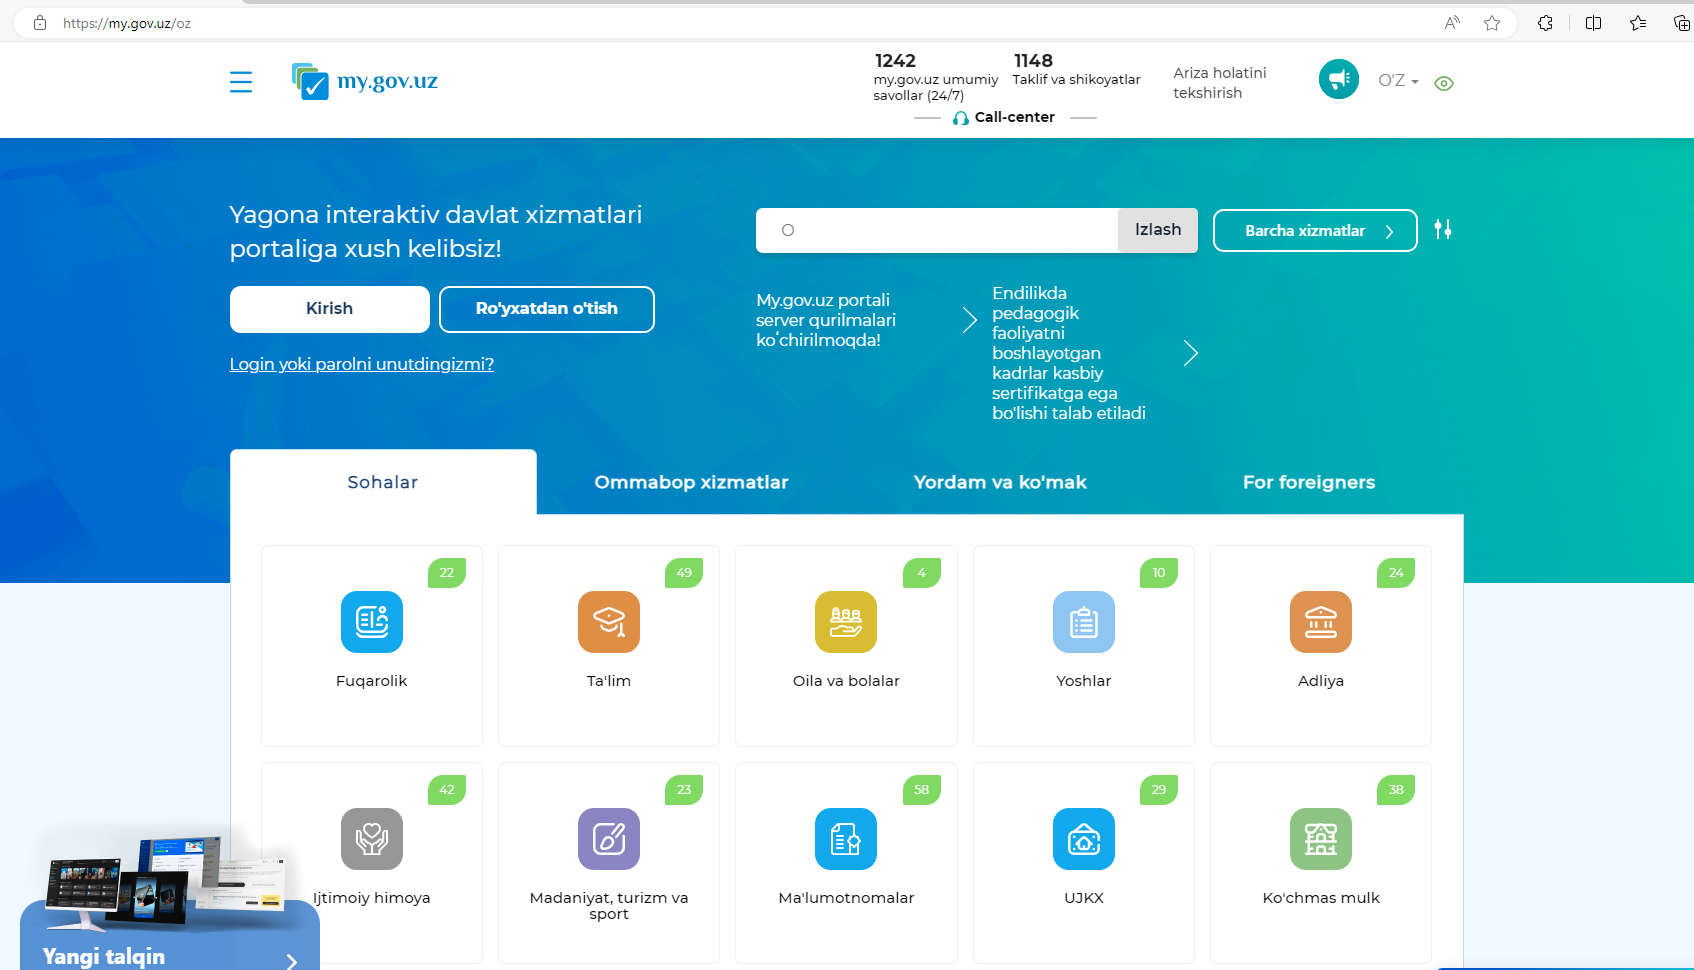Image resolution: width=1694 pixels, height=970 pixels.
Task: Expand the Yangi talqin banner arrow
Action: [x=291, y=961]
